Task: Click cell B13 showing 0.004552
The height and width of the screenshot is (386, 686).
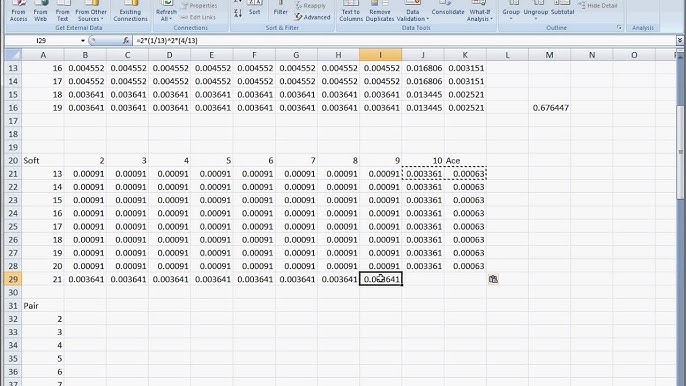Action: coord(85,68)
